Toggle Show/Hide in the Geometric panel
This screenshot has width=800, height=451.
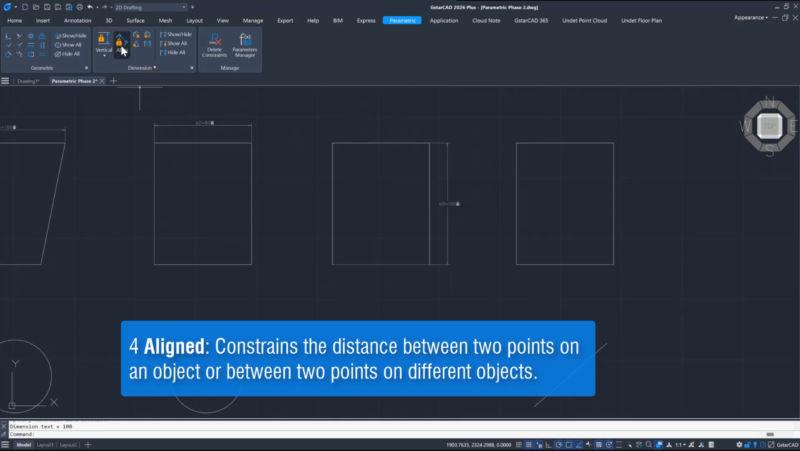coord(70,35)
